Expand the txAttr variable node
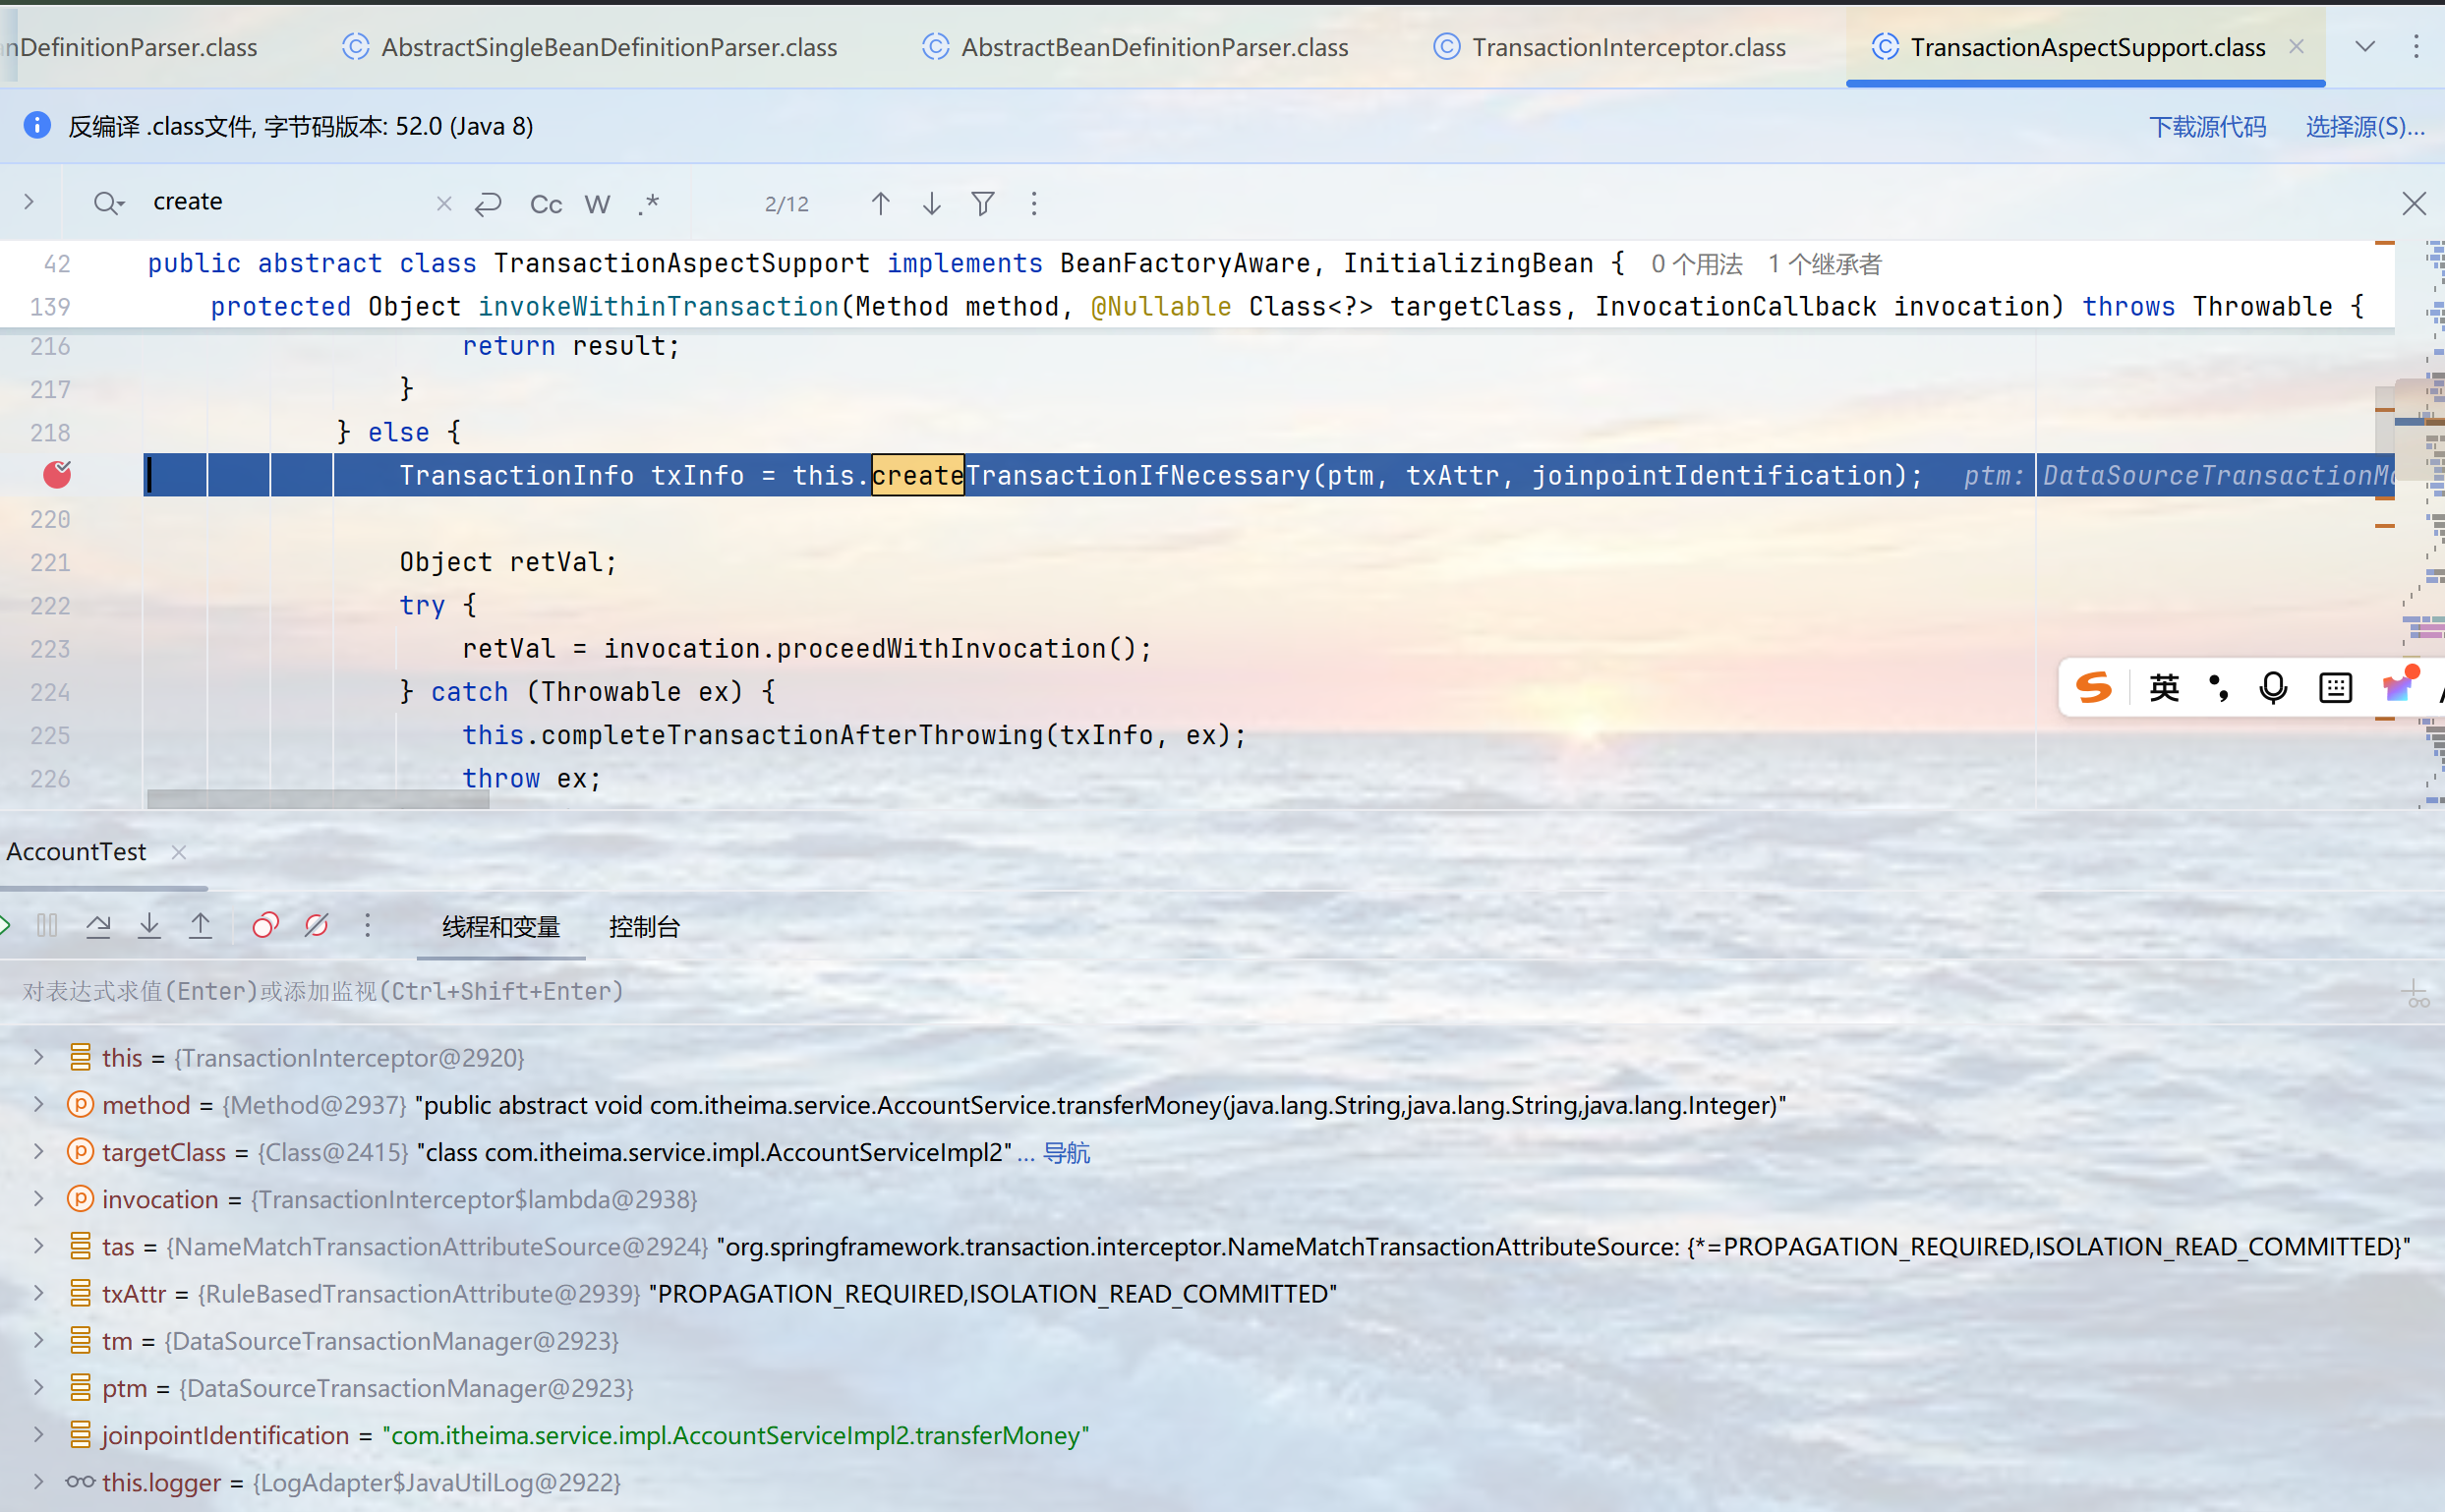This screenshot has height=1512, width=2445. pyautogui.click(x=38, y=1293)
